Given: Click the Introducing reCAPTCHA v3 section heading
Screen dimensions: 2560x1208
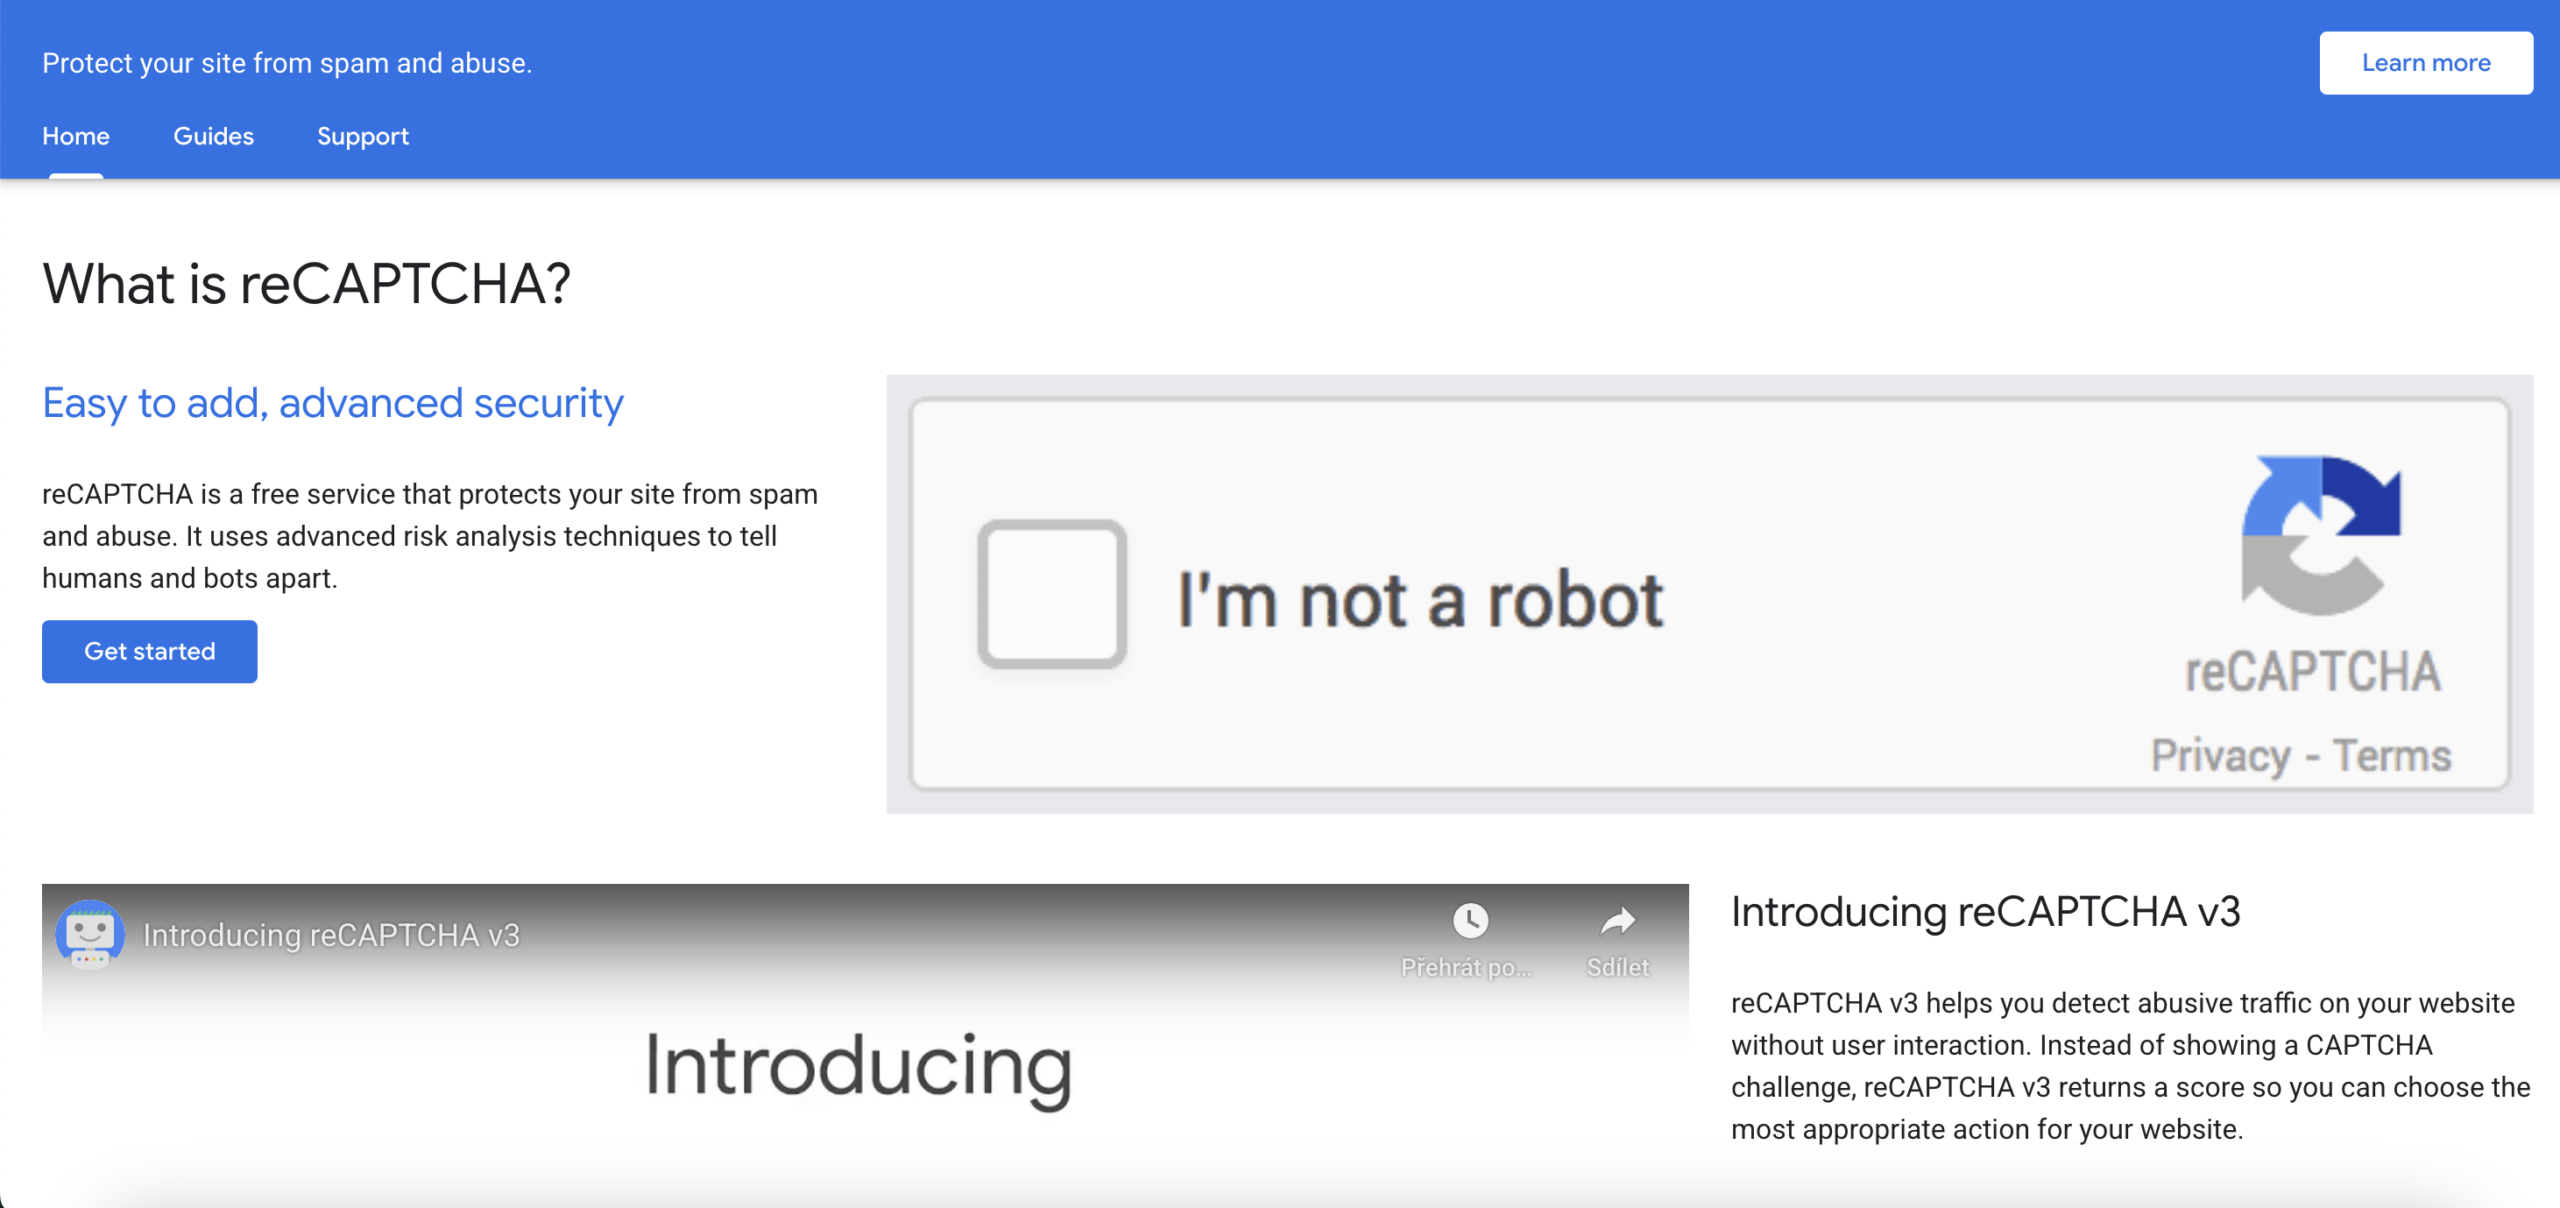Looking at the screenshot, I should (1985, 911).
